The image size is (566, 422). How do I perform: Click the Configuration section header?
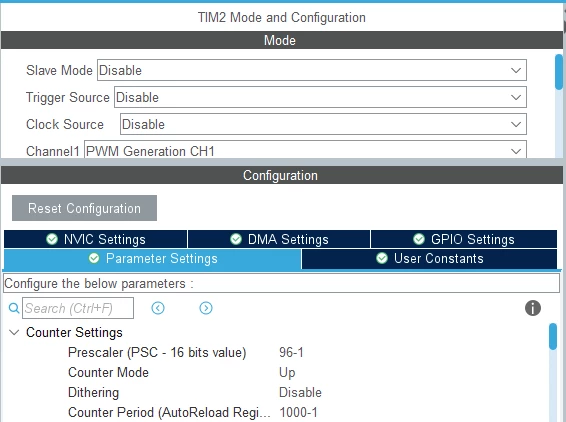click(282, 175)
